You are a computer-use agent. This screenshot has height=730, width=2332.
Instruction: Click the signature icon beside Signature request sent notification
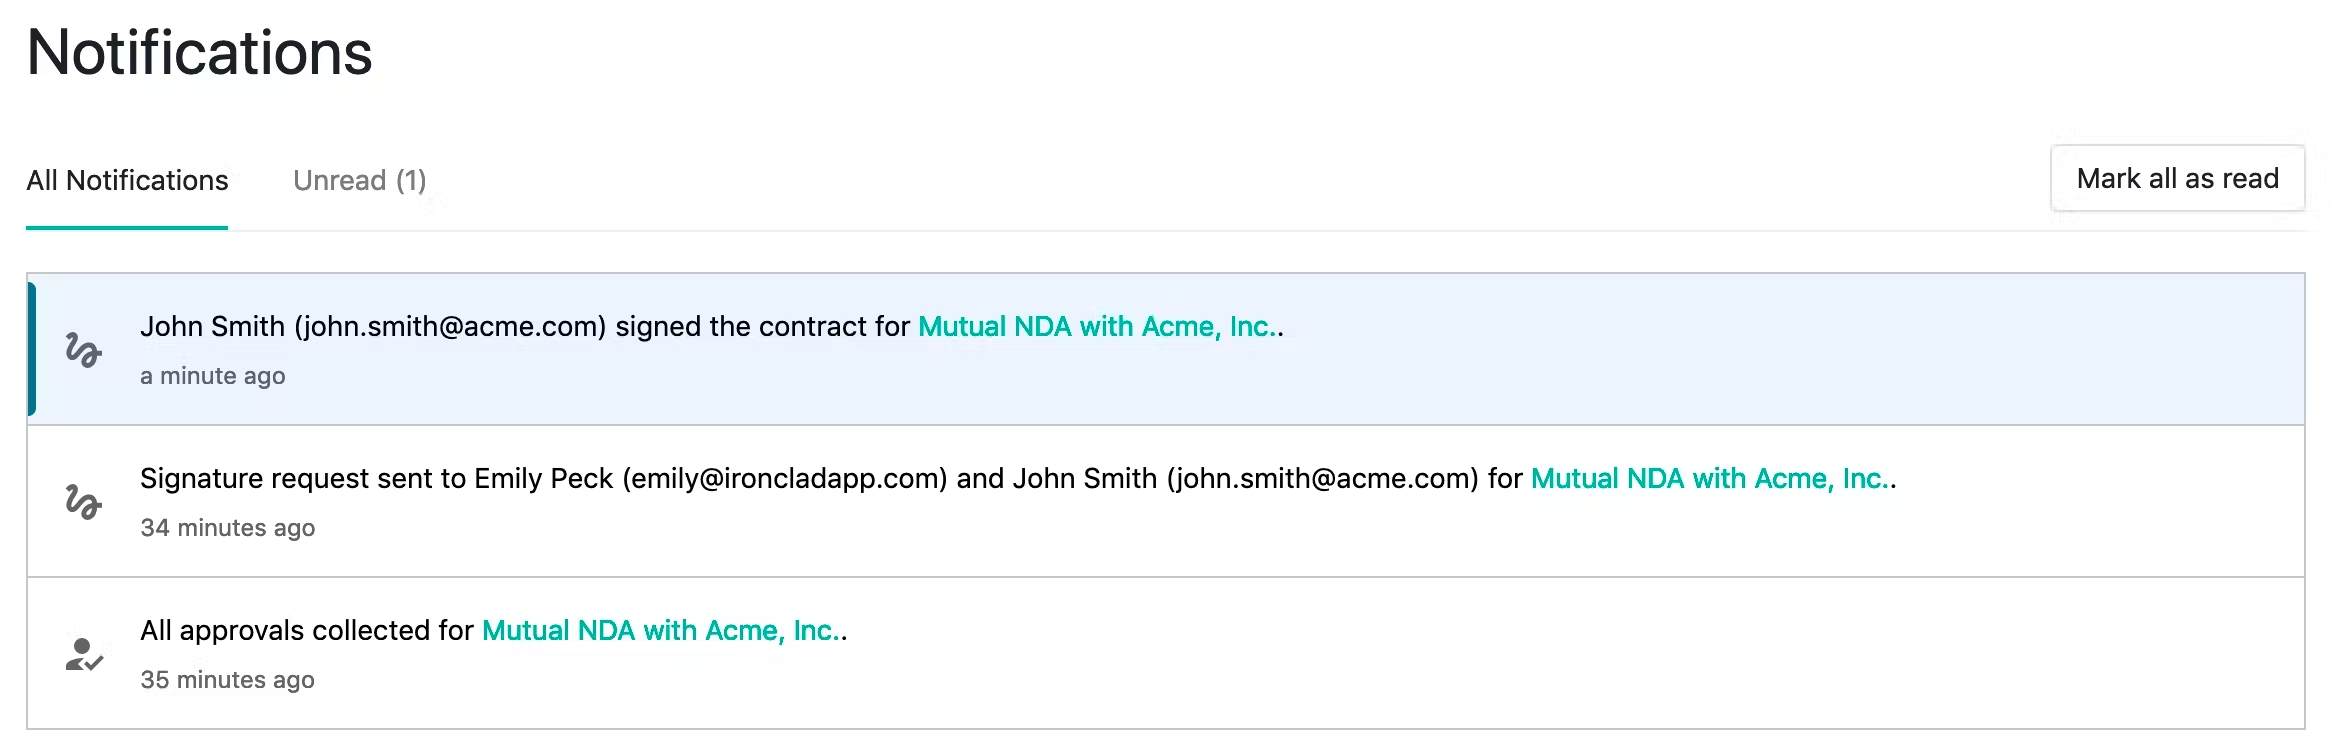[x=83, y=502]
